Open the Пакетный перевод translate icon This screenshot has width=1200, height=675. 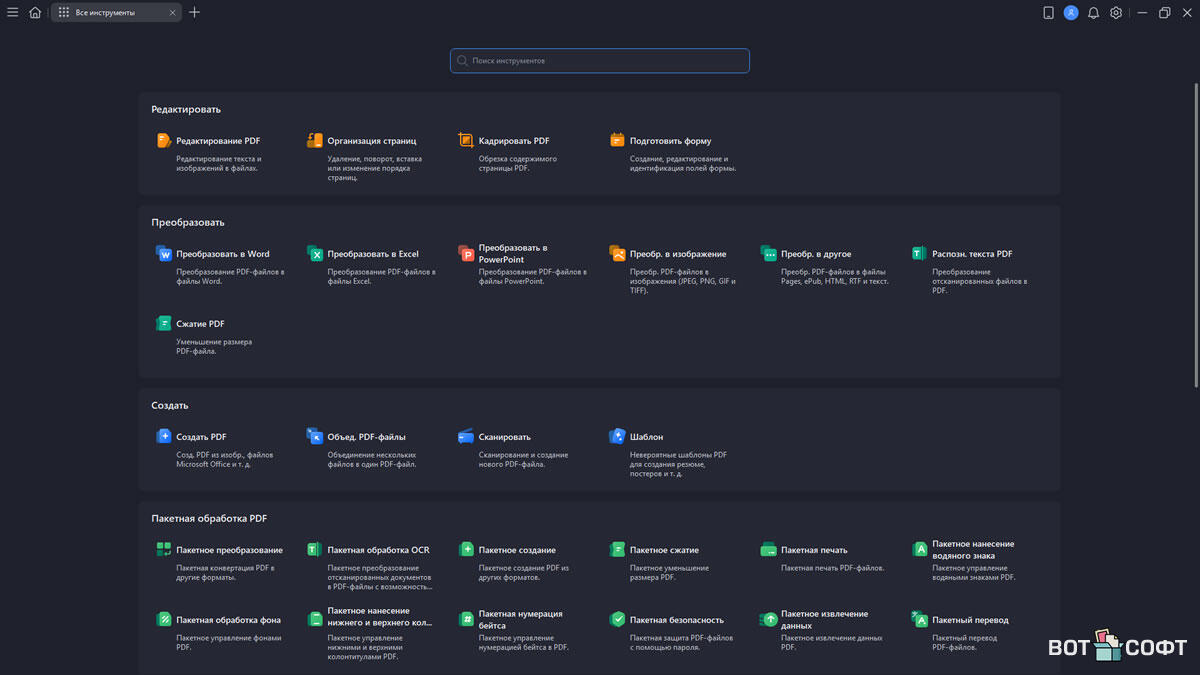920,620
